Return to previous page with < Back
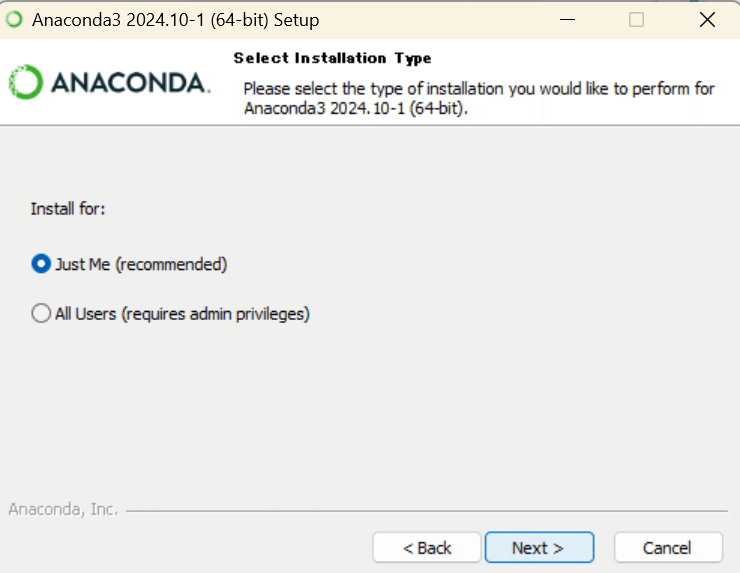 [x=427, y=548]
